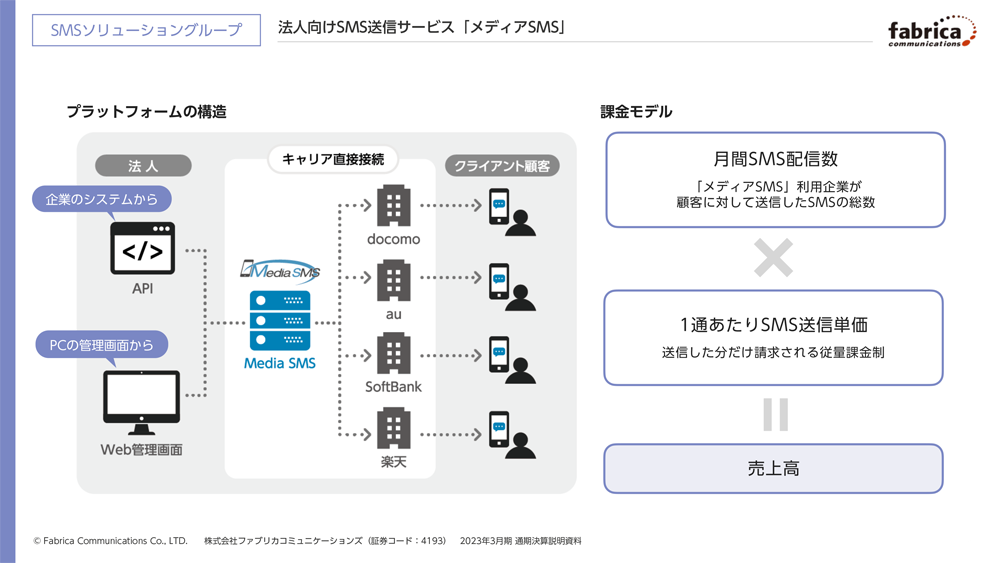The width and height of the screenshot is (1000, 563).
Task: Click the 楽天 carrier label
Action: (x=393, y=462)
